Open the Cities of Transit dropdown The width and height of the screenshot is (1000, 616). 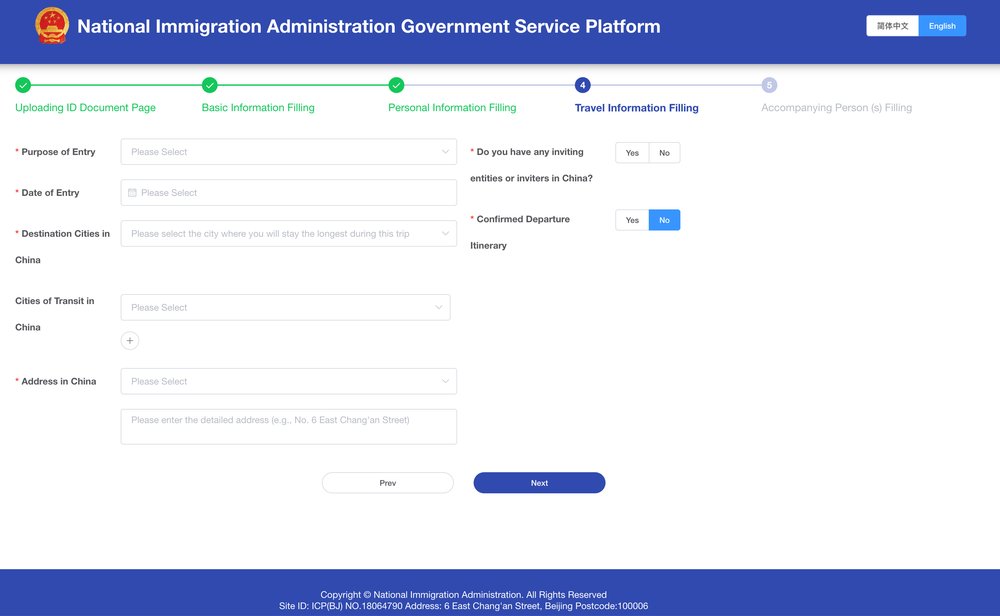pyautogui.click(x=285, y=308)
